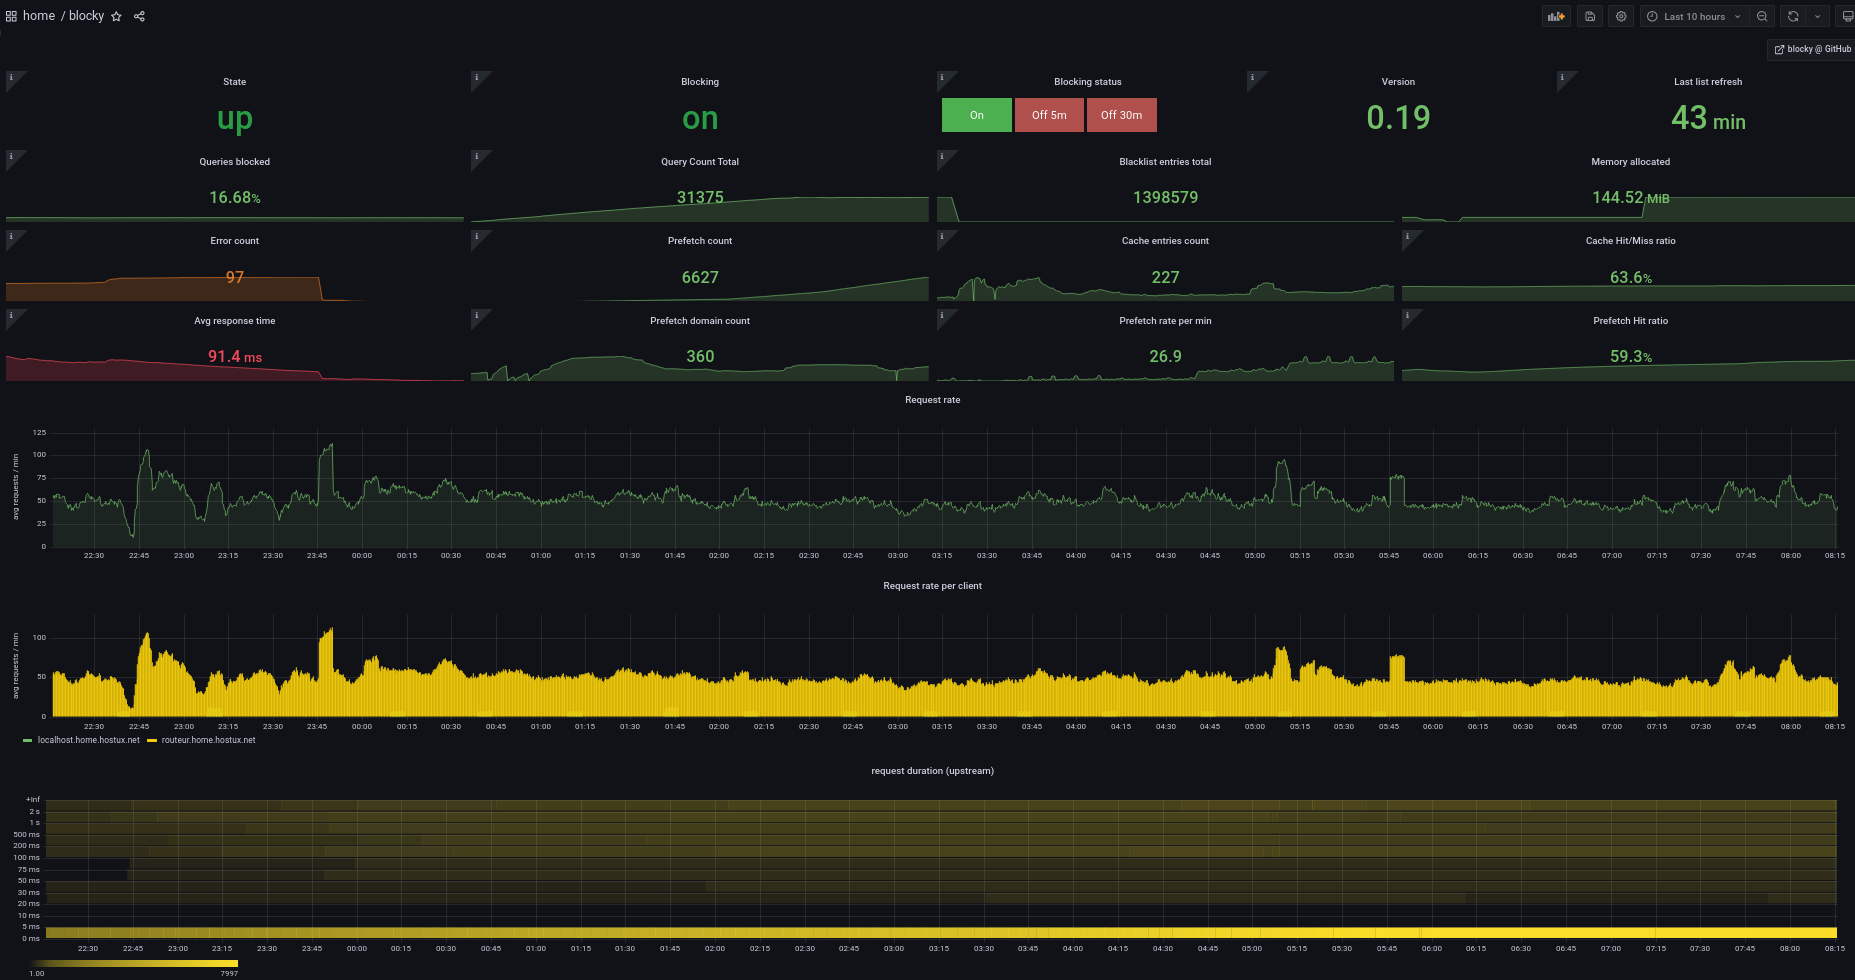The width and height of the screenshot is (1855, 980).
Task: Star the blocky dashboard as favorite
Action: tap(116, 16)
